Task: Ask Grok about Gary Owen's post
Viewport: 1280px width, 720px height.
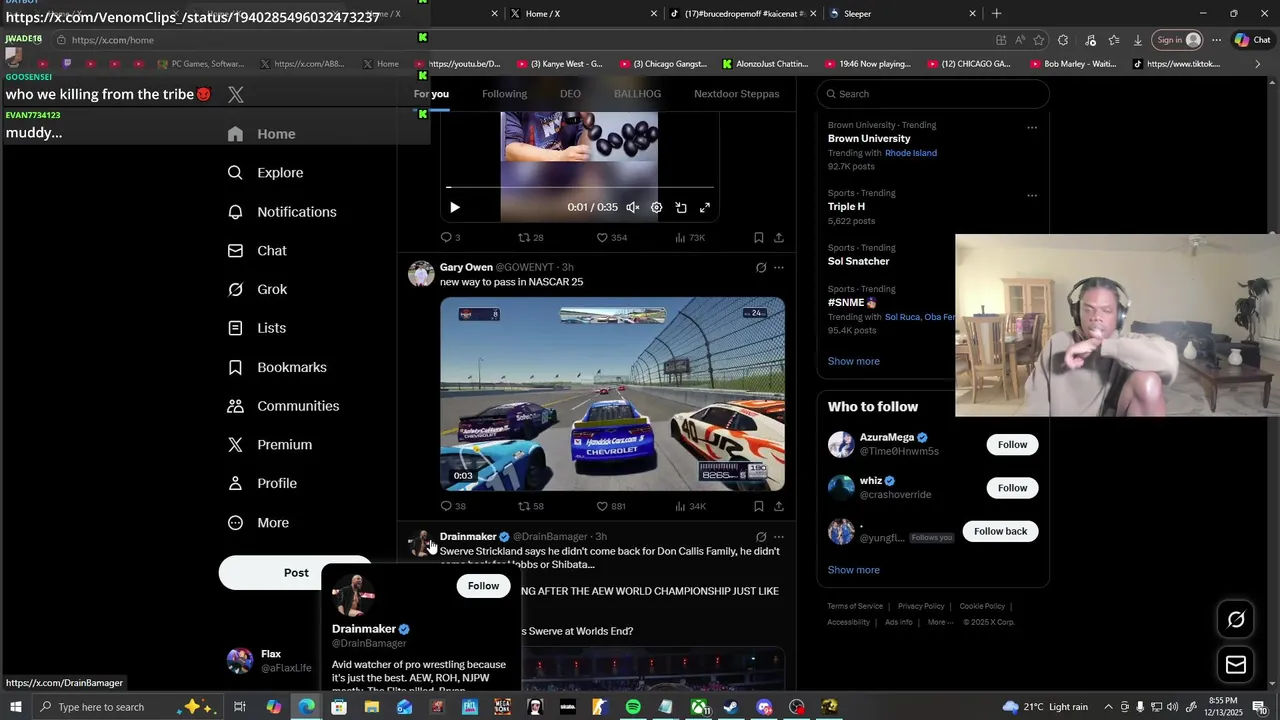Action: [x=761, y=268]
